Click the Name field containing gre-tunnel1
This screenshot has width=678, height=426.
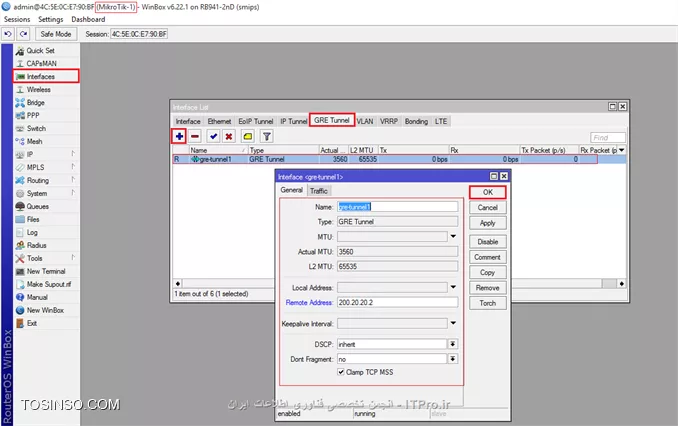click(397, 207)
